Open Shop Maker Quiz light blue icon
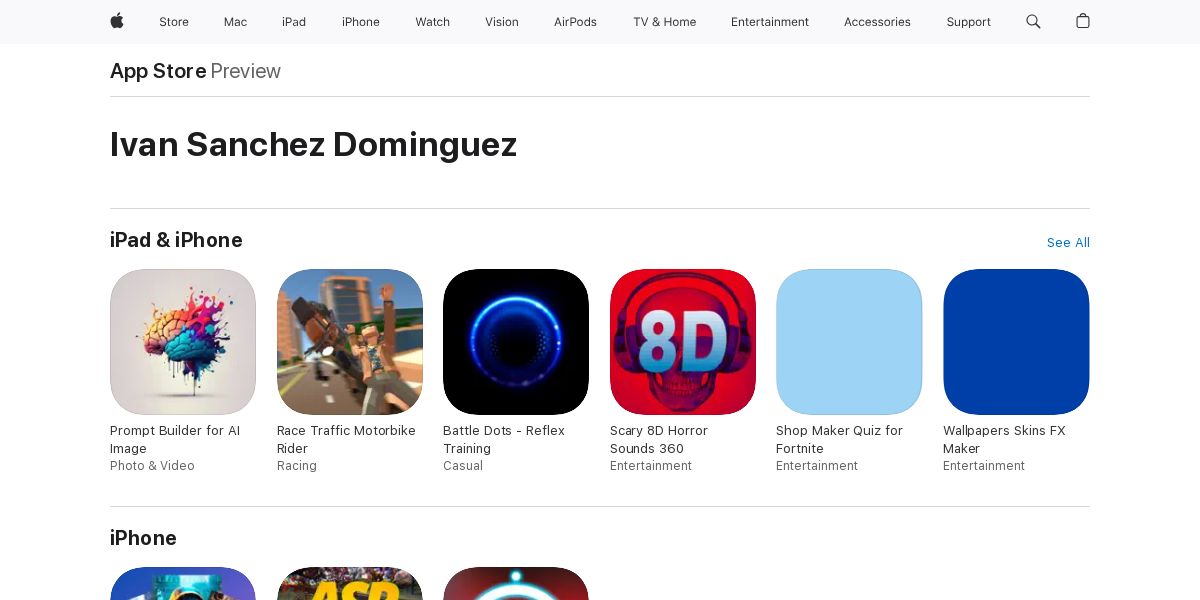 tap(849, 342)
